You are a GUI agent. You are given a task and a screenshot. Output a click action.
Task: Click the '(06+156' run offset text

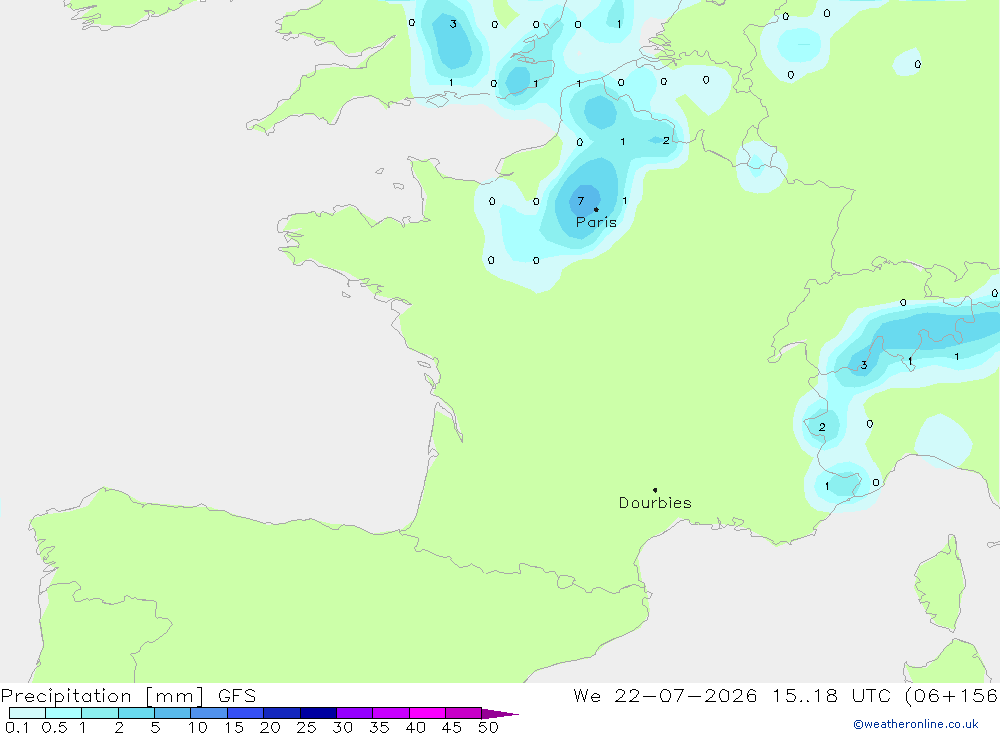[x=951, y=696]
